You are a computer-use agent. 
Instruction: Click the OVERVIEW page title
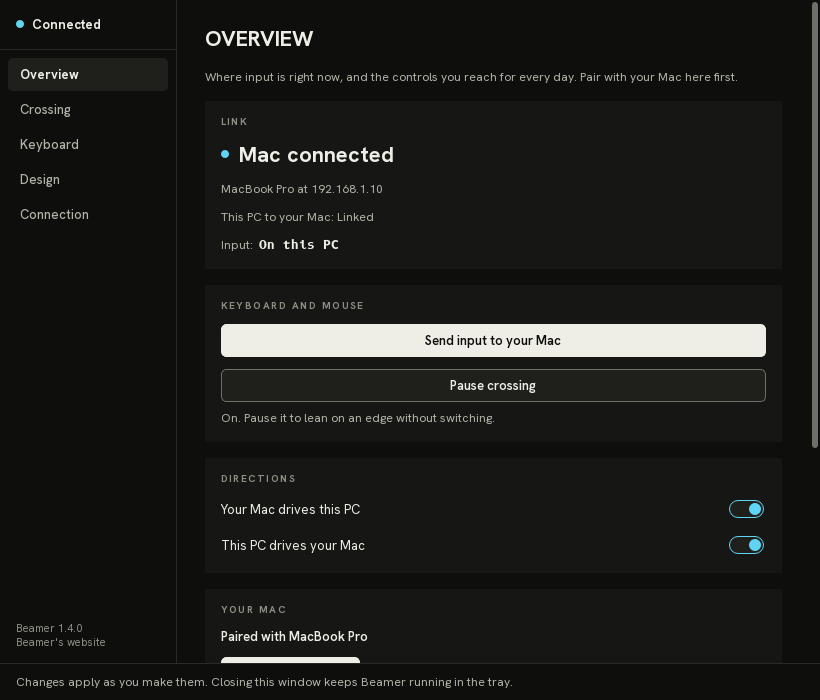point(259,39)
